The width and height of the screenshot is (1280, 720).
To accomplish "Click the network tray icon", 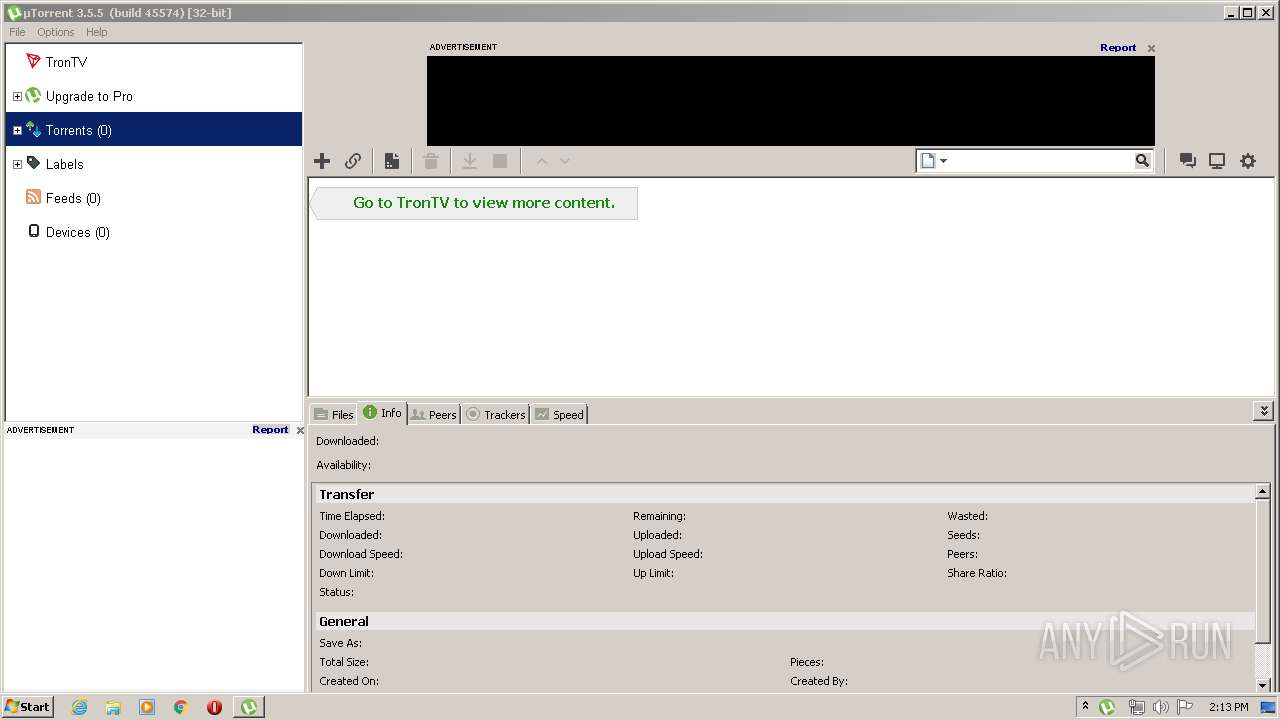I will point(1136,707).
